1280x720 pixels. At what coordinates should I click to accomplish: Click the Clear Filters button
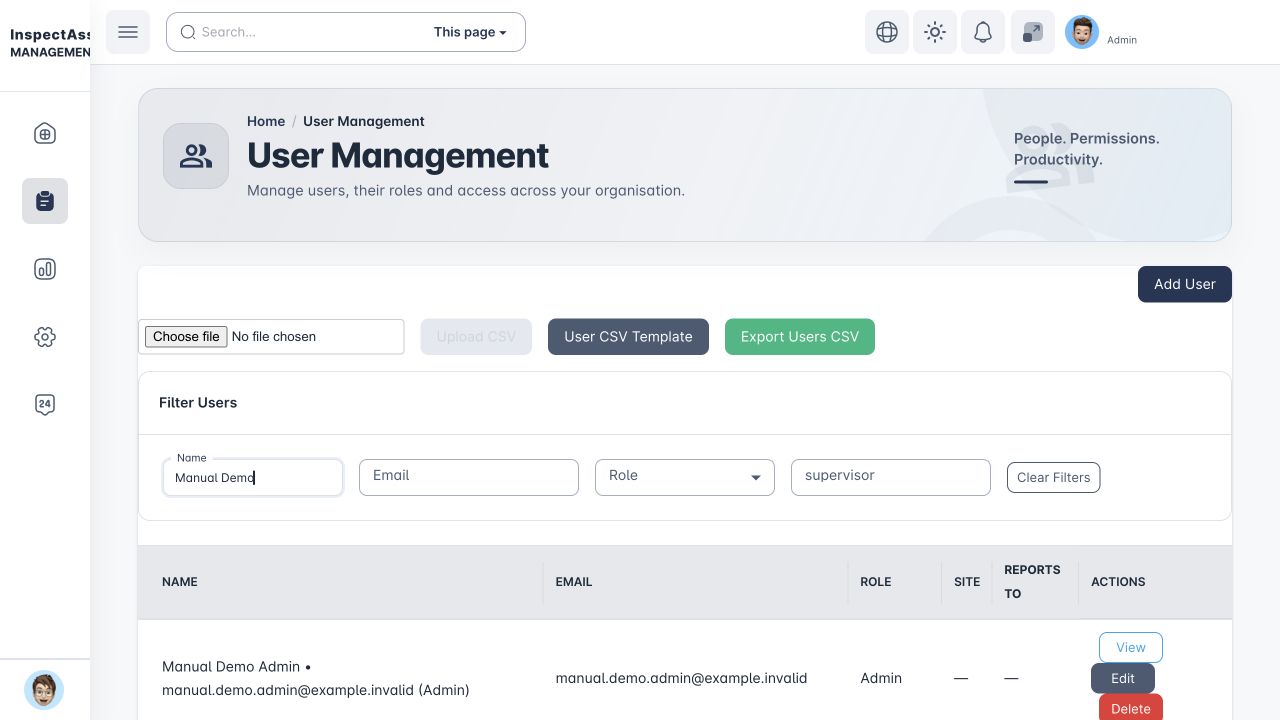(1054, 477)
